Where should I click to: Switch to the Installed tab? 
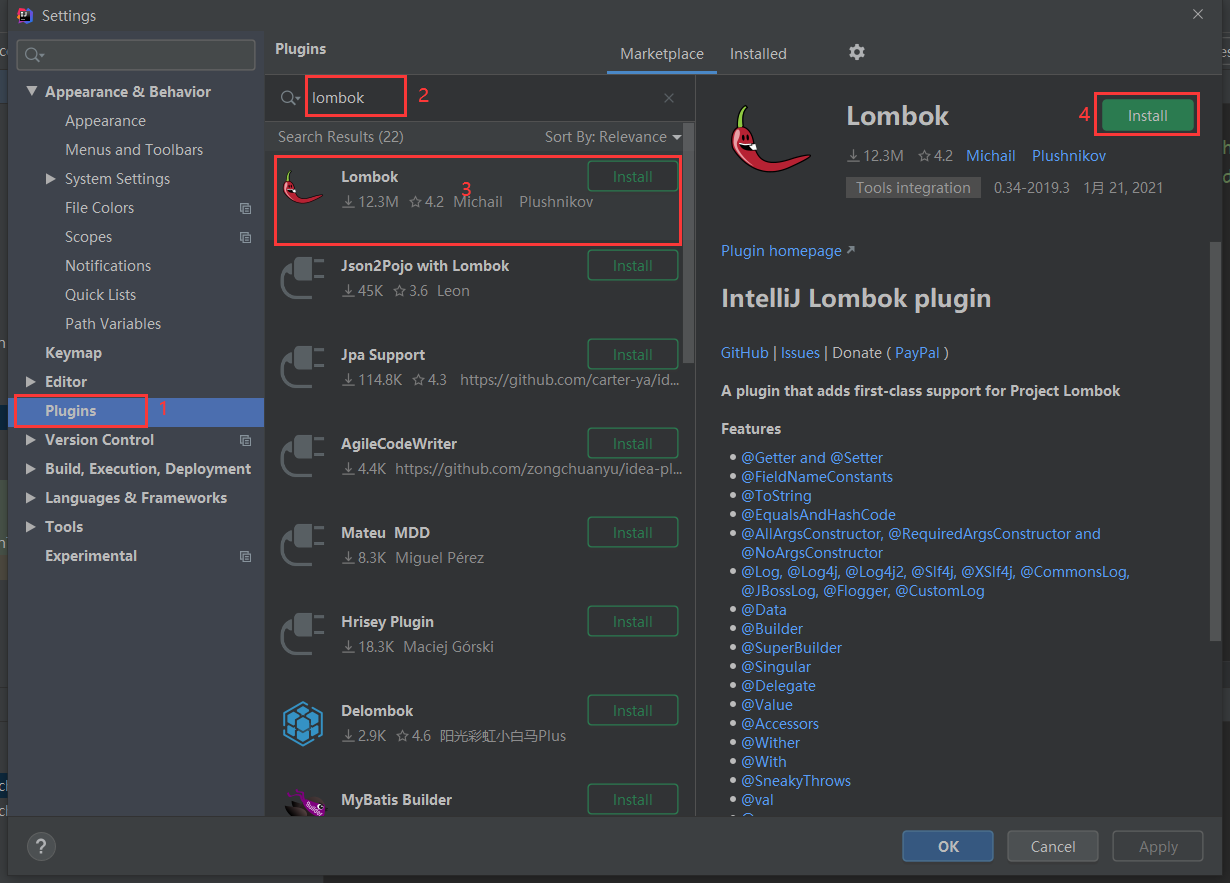tap(758, 54)
